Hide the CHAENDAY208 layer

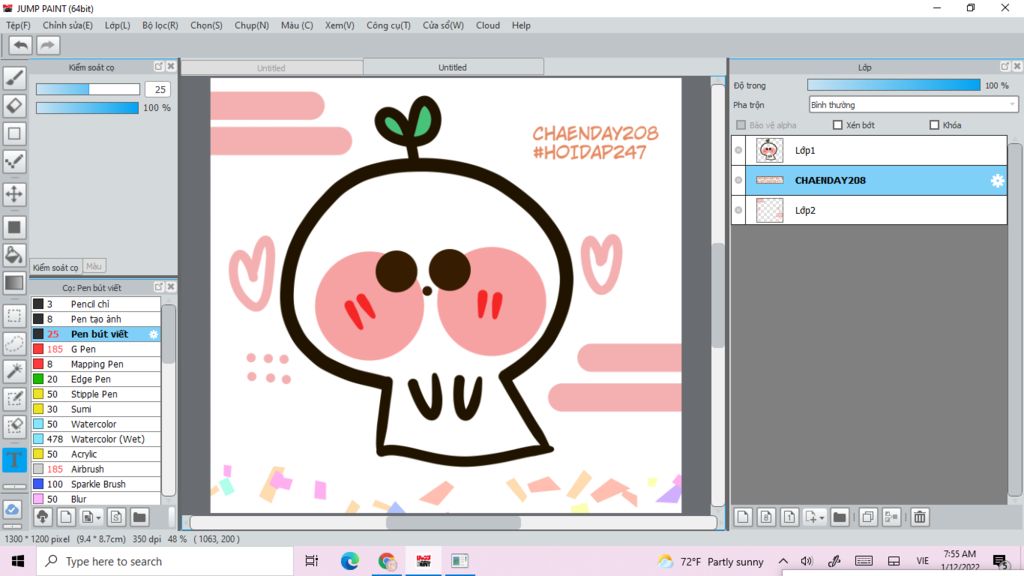tap(739, 180)
